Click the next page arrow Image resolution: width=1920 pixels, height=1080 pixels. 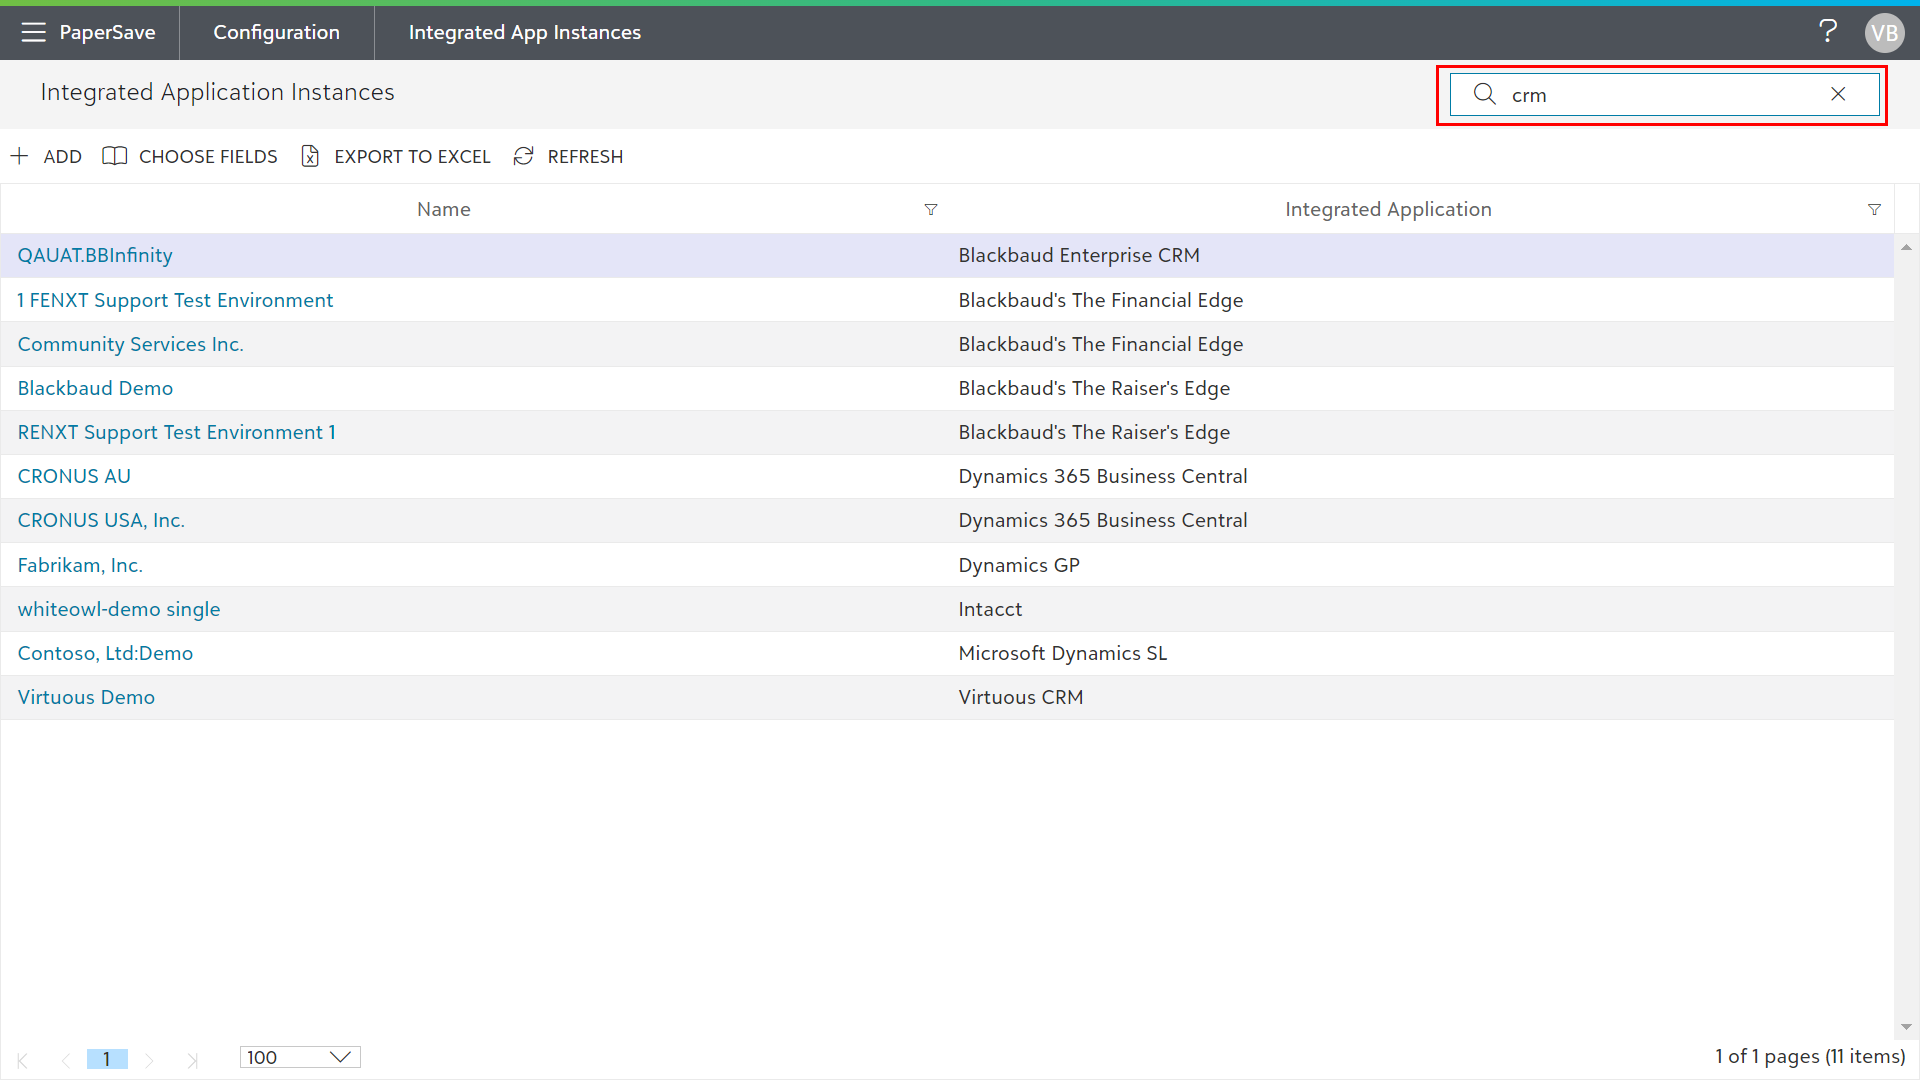(x=149, y=1060)
